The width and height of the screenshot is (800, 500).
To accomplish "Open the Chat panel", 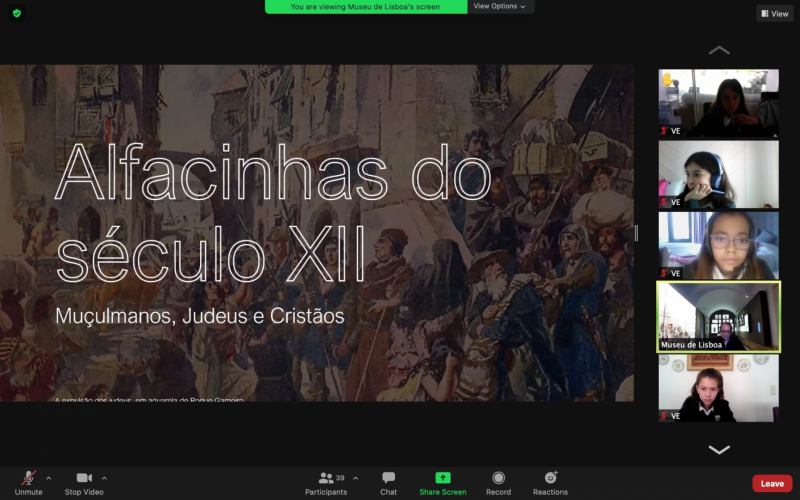I will click(x=388, y=483).
